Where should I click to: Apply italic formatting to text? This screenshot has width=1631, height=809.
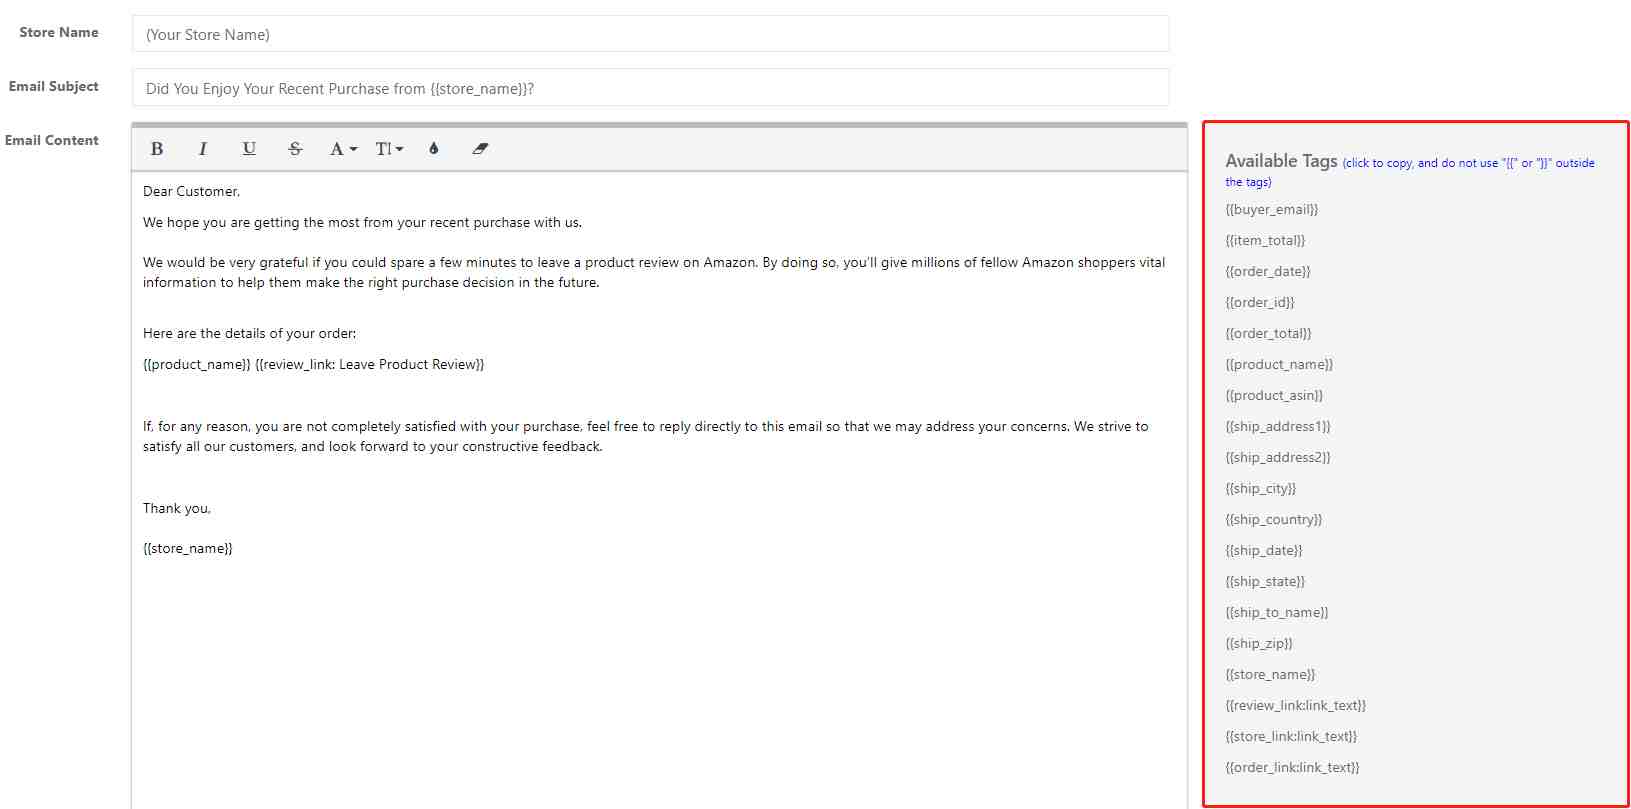pos(202,149)
